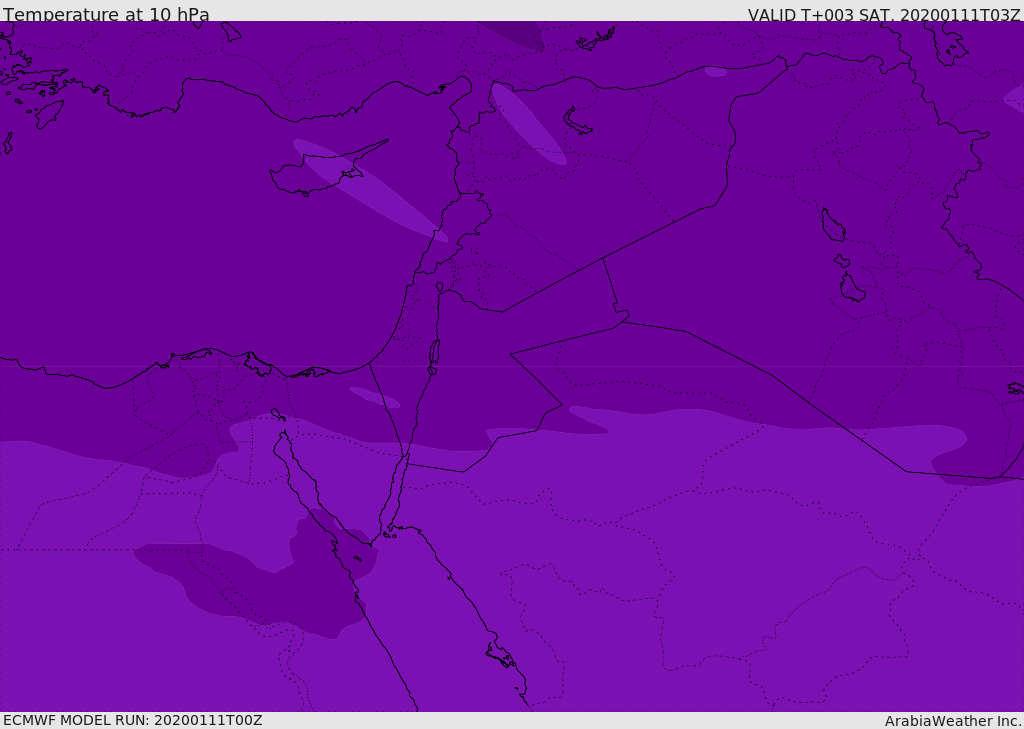Click the 'ECMWF MODEL RUN: 20200111T00Z' label
Image resolution: width=1024 pixels, height=729 pixels.
tap(133, 720)
